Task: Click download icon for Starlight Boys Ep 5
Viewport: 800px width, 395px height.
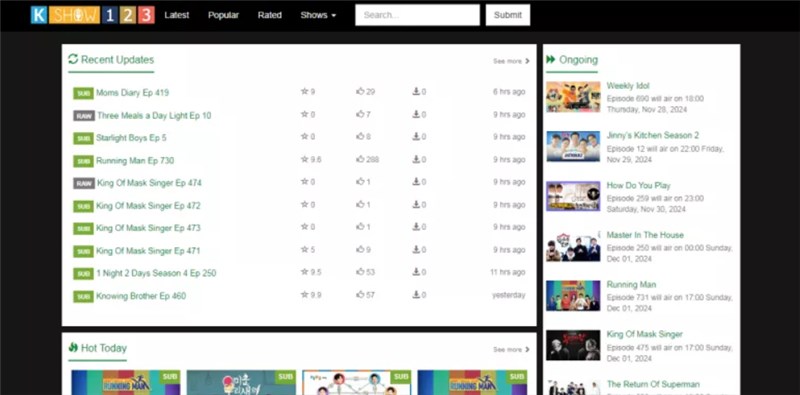Action: click(x=416, y=136)
